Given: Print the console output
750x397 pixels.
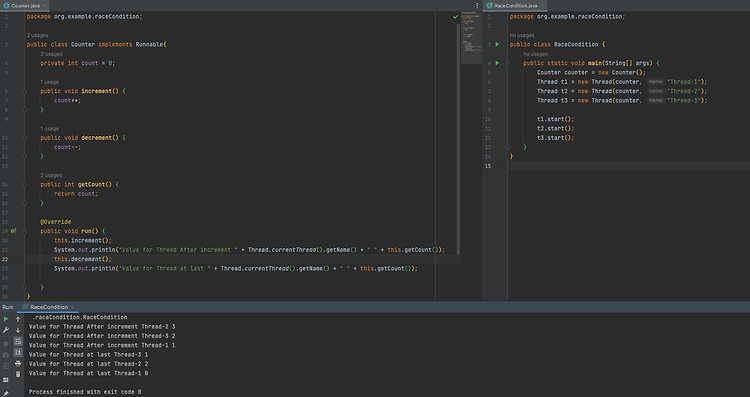Looking at the screenshot, I should click(x=18, y=364).
